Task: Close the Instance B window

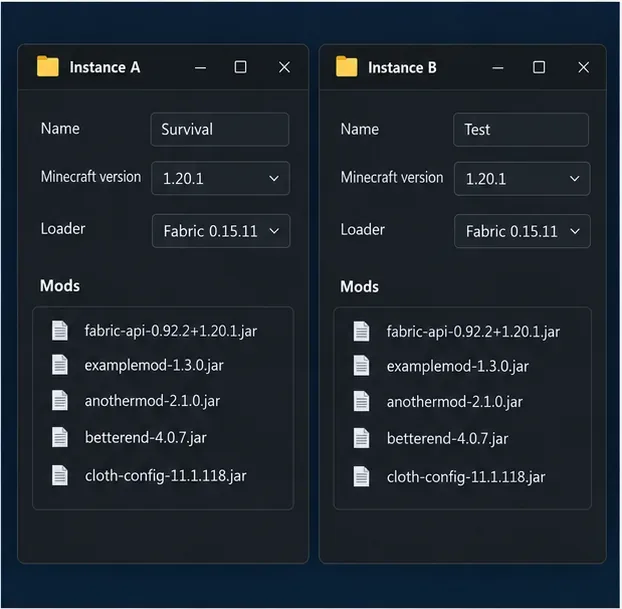Action: [584, 67]
